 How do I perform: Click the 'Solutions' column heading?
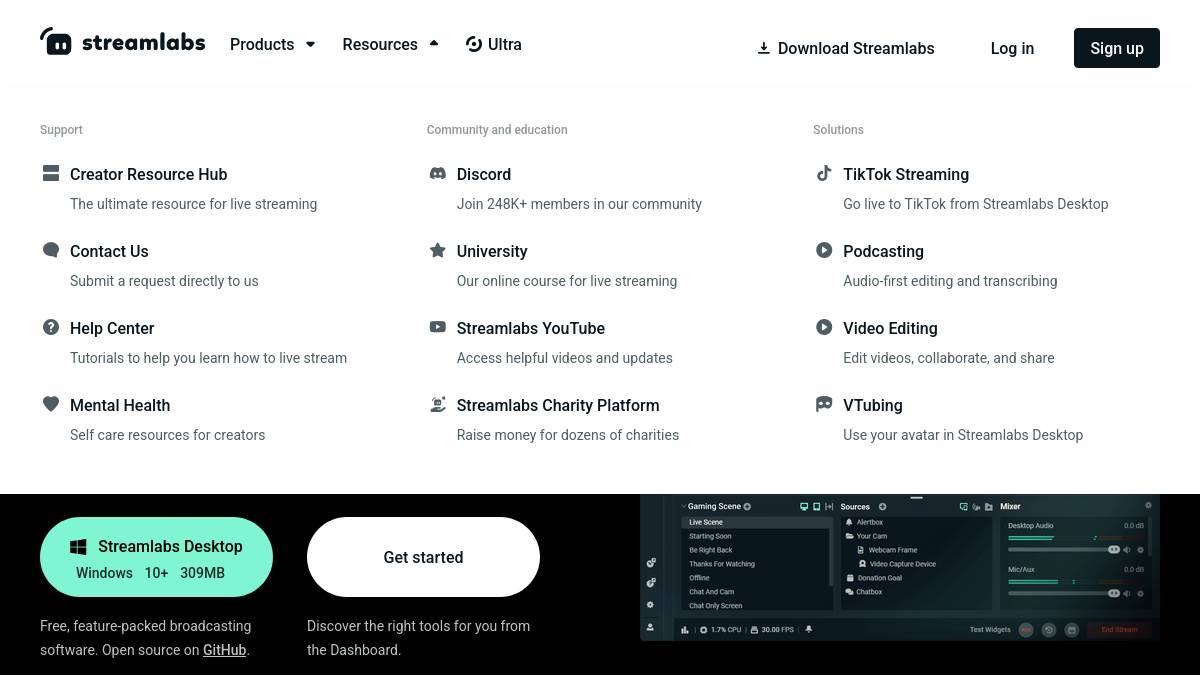838,130
